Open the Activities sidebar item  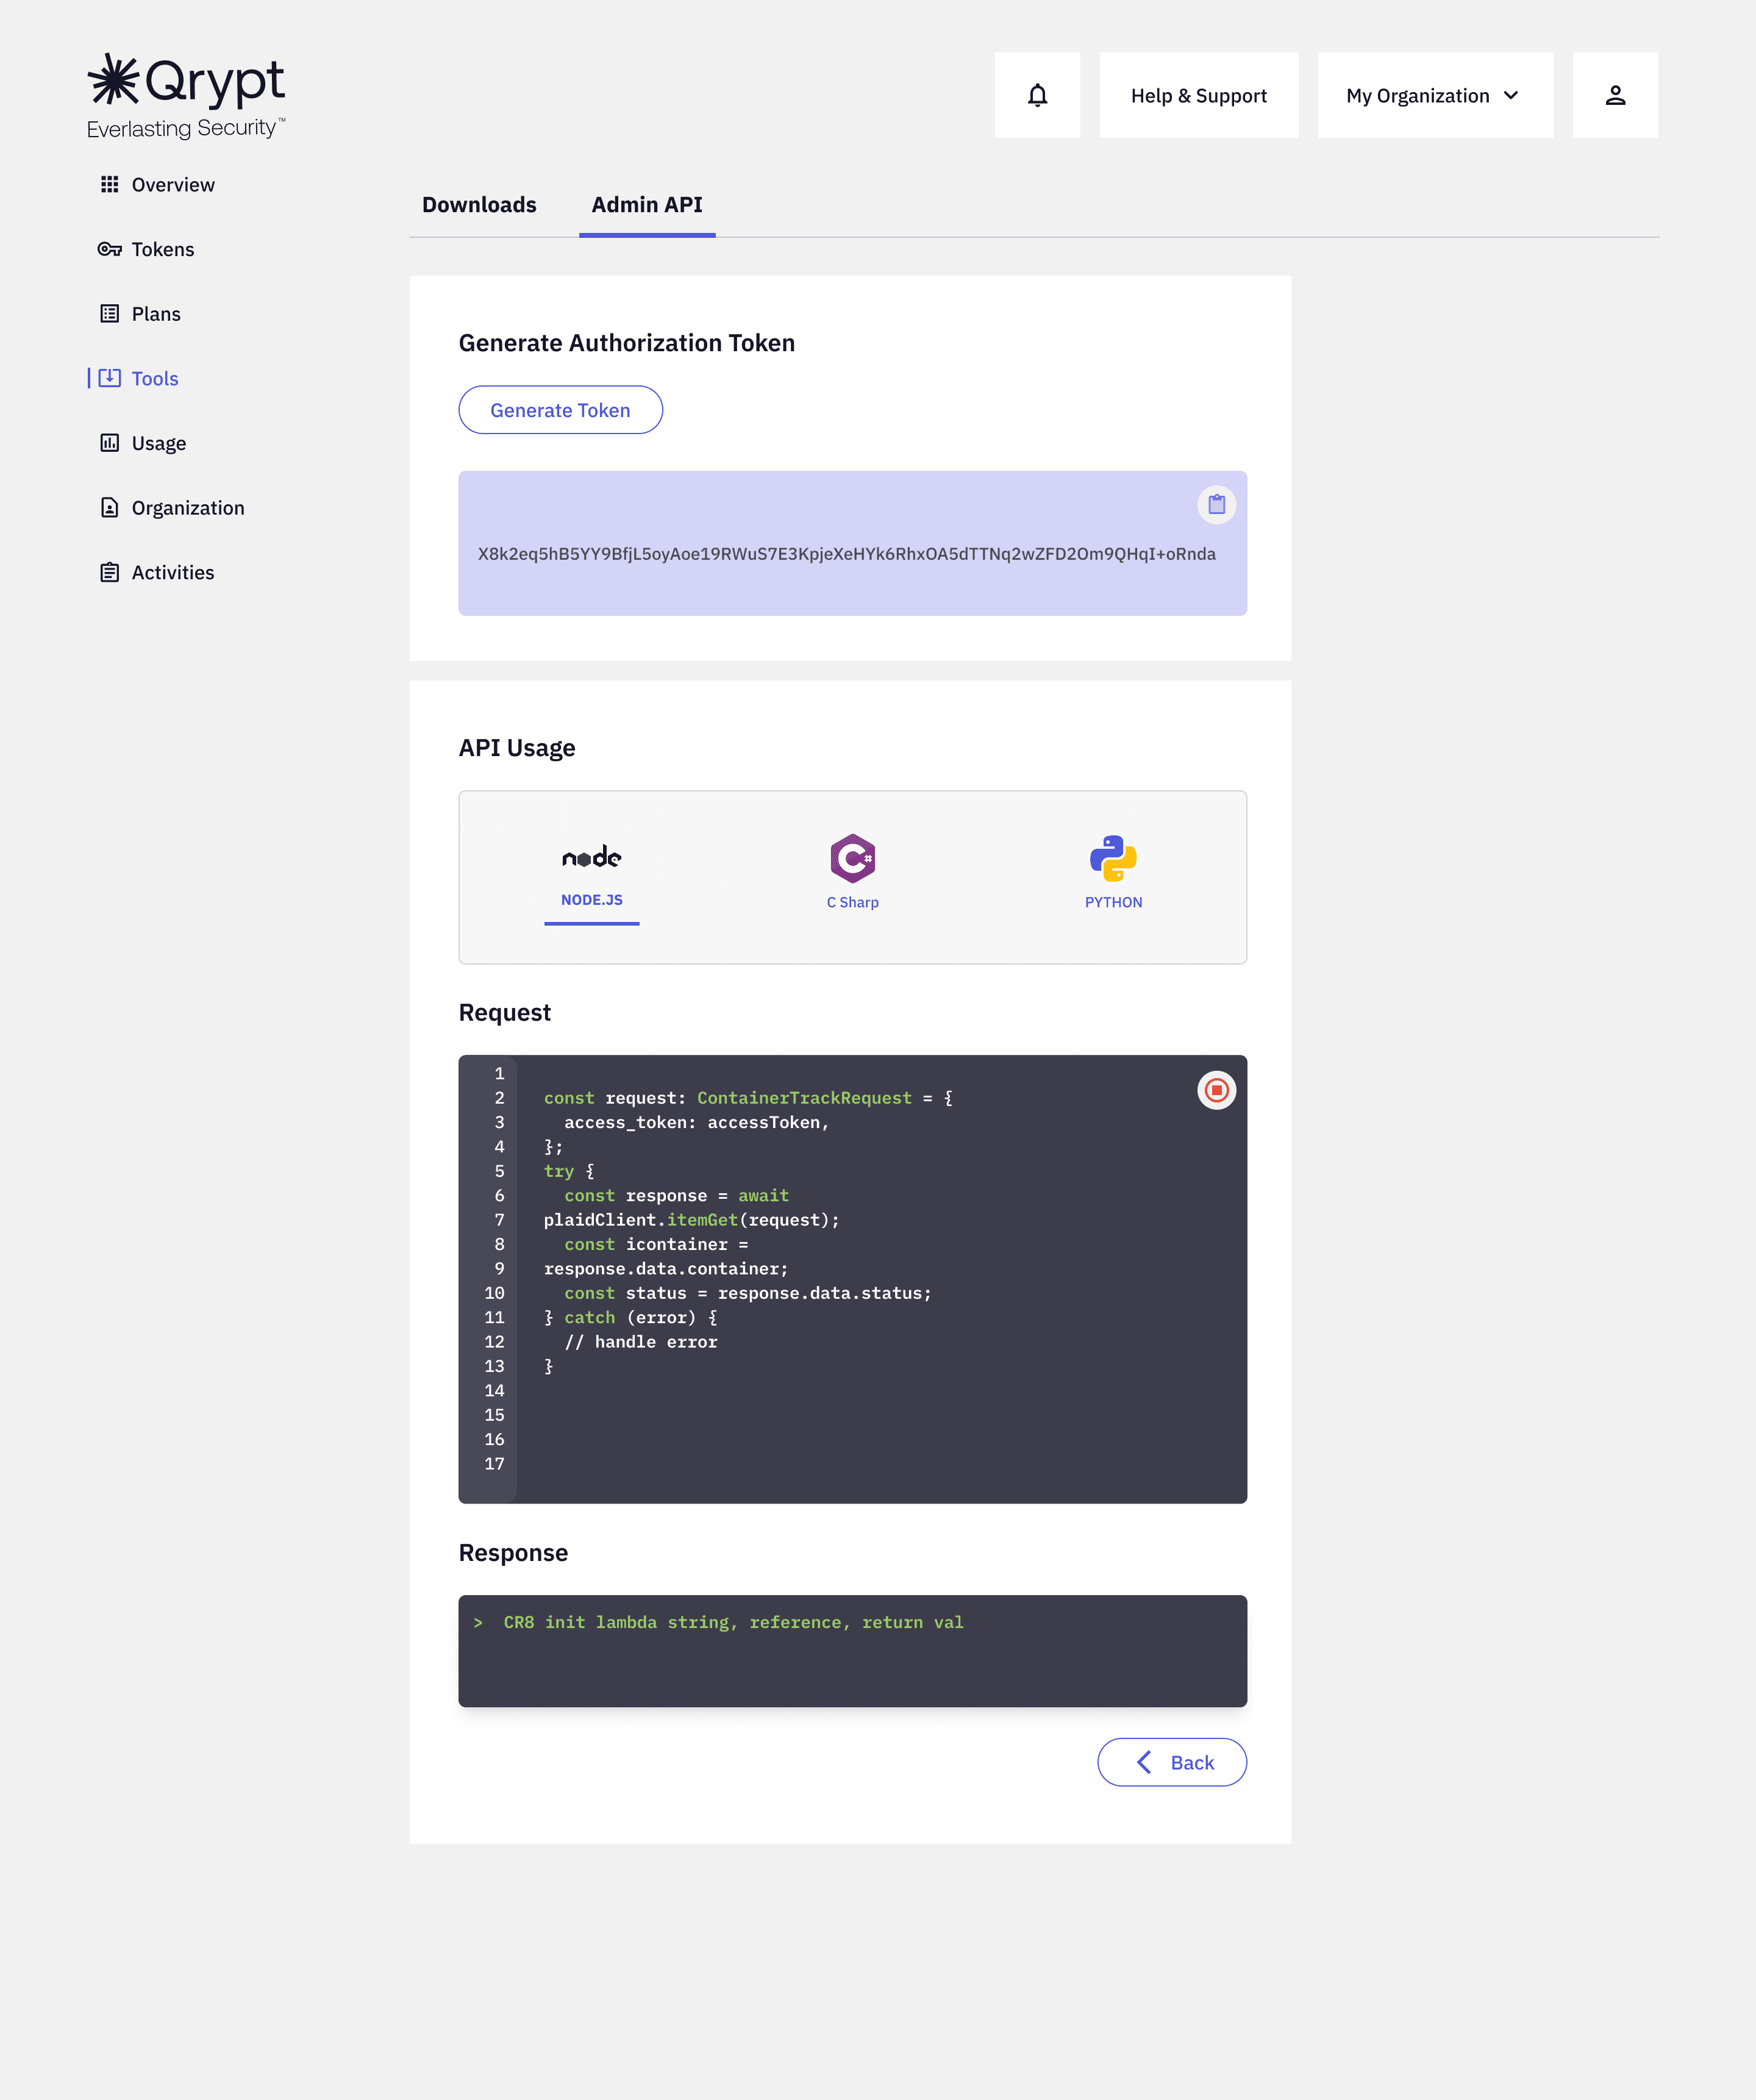click(x=172, y=572)
